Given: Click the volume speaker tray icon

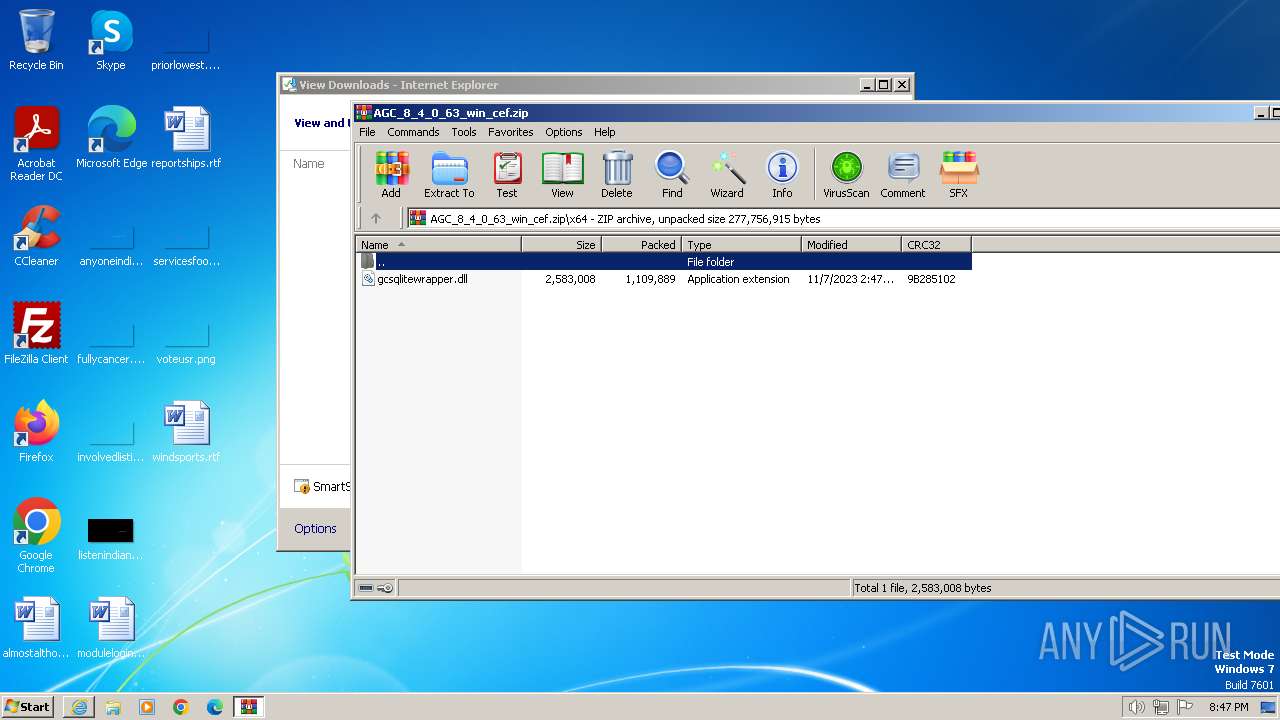Looking at the screenshot, I should 1136,707.
